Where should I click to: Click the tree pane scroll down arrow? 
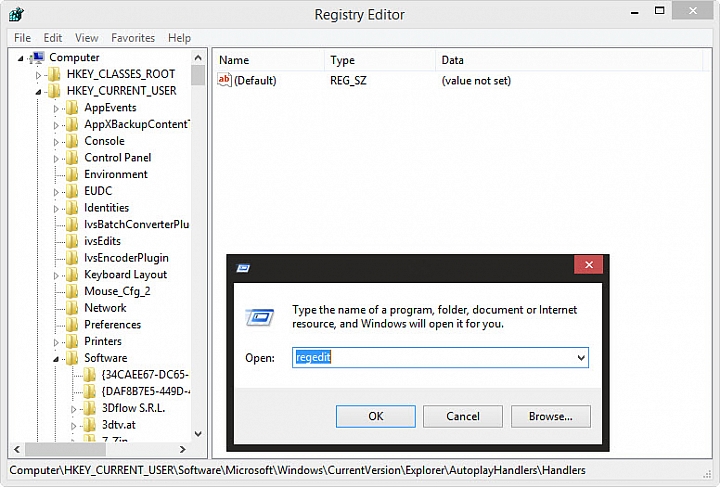click(198, 434)
